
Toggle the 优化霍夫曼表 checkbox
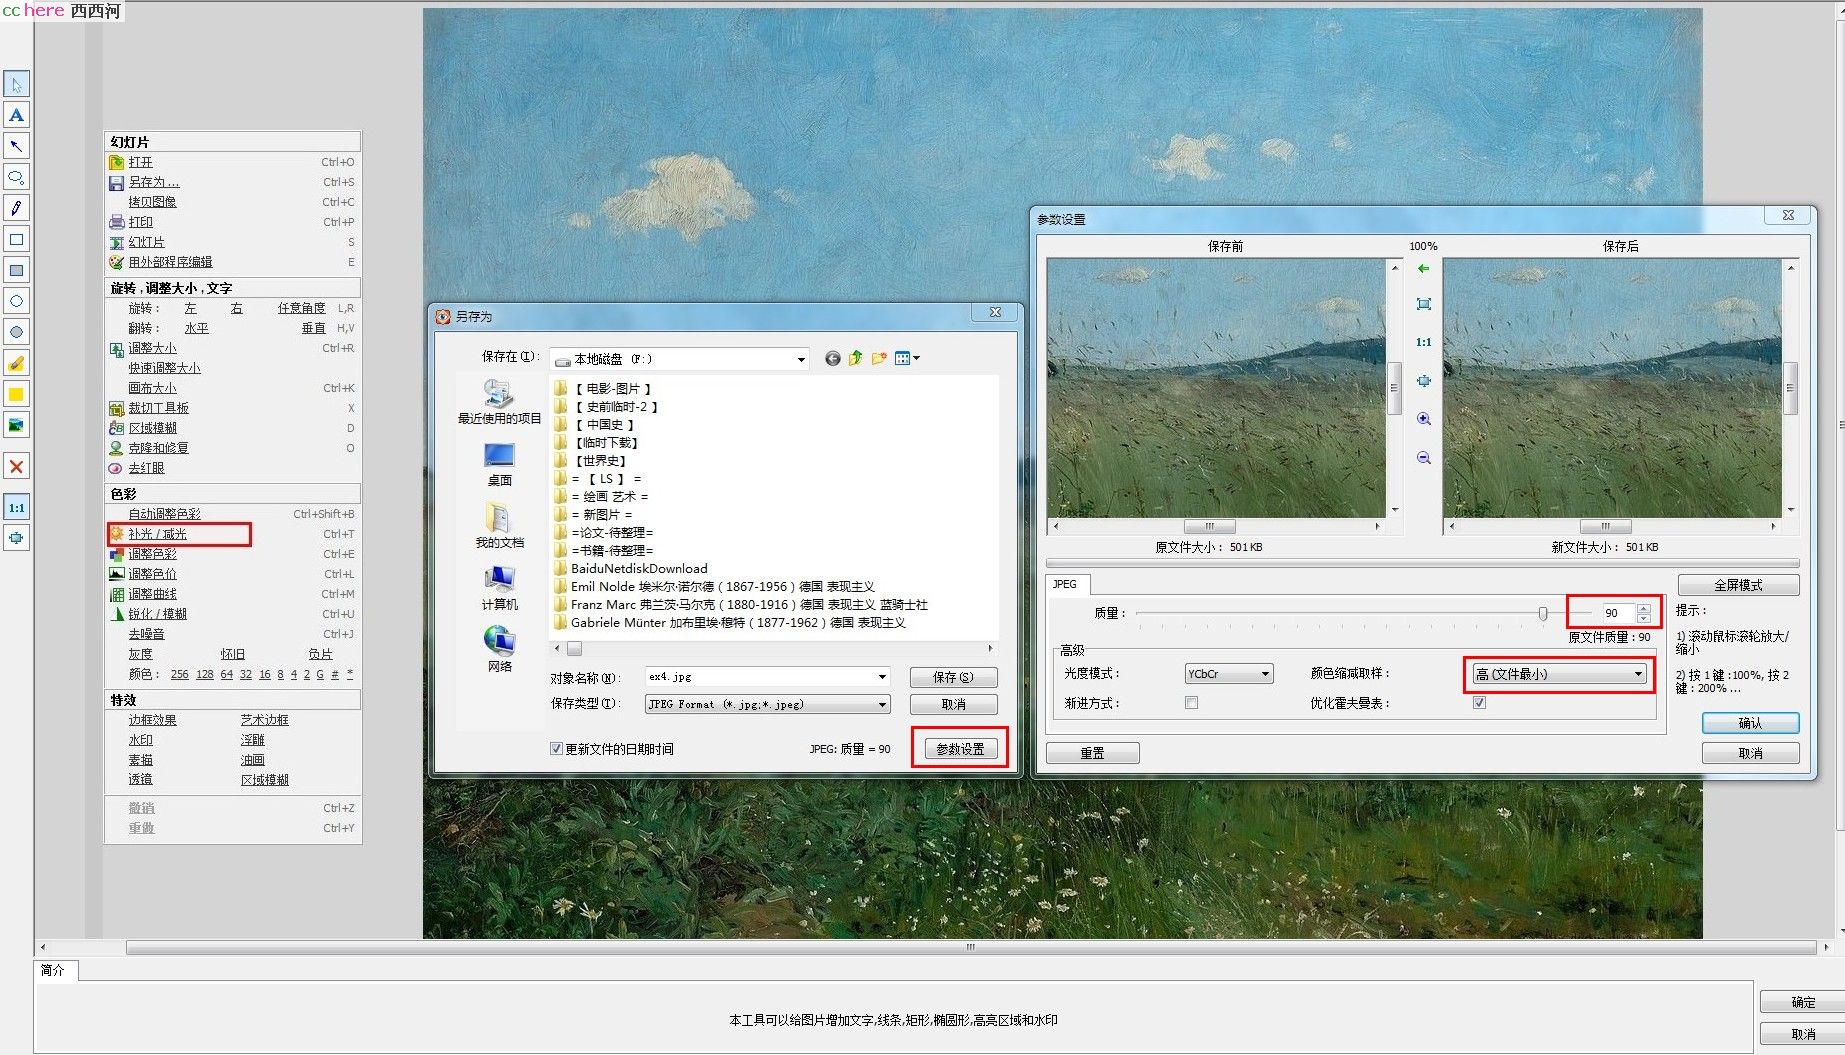pyautogui.click(x=1479, y=703)
